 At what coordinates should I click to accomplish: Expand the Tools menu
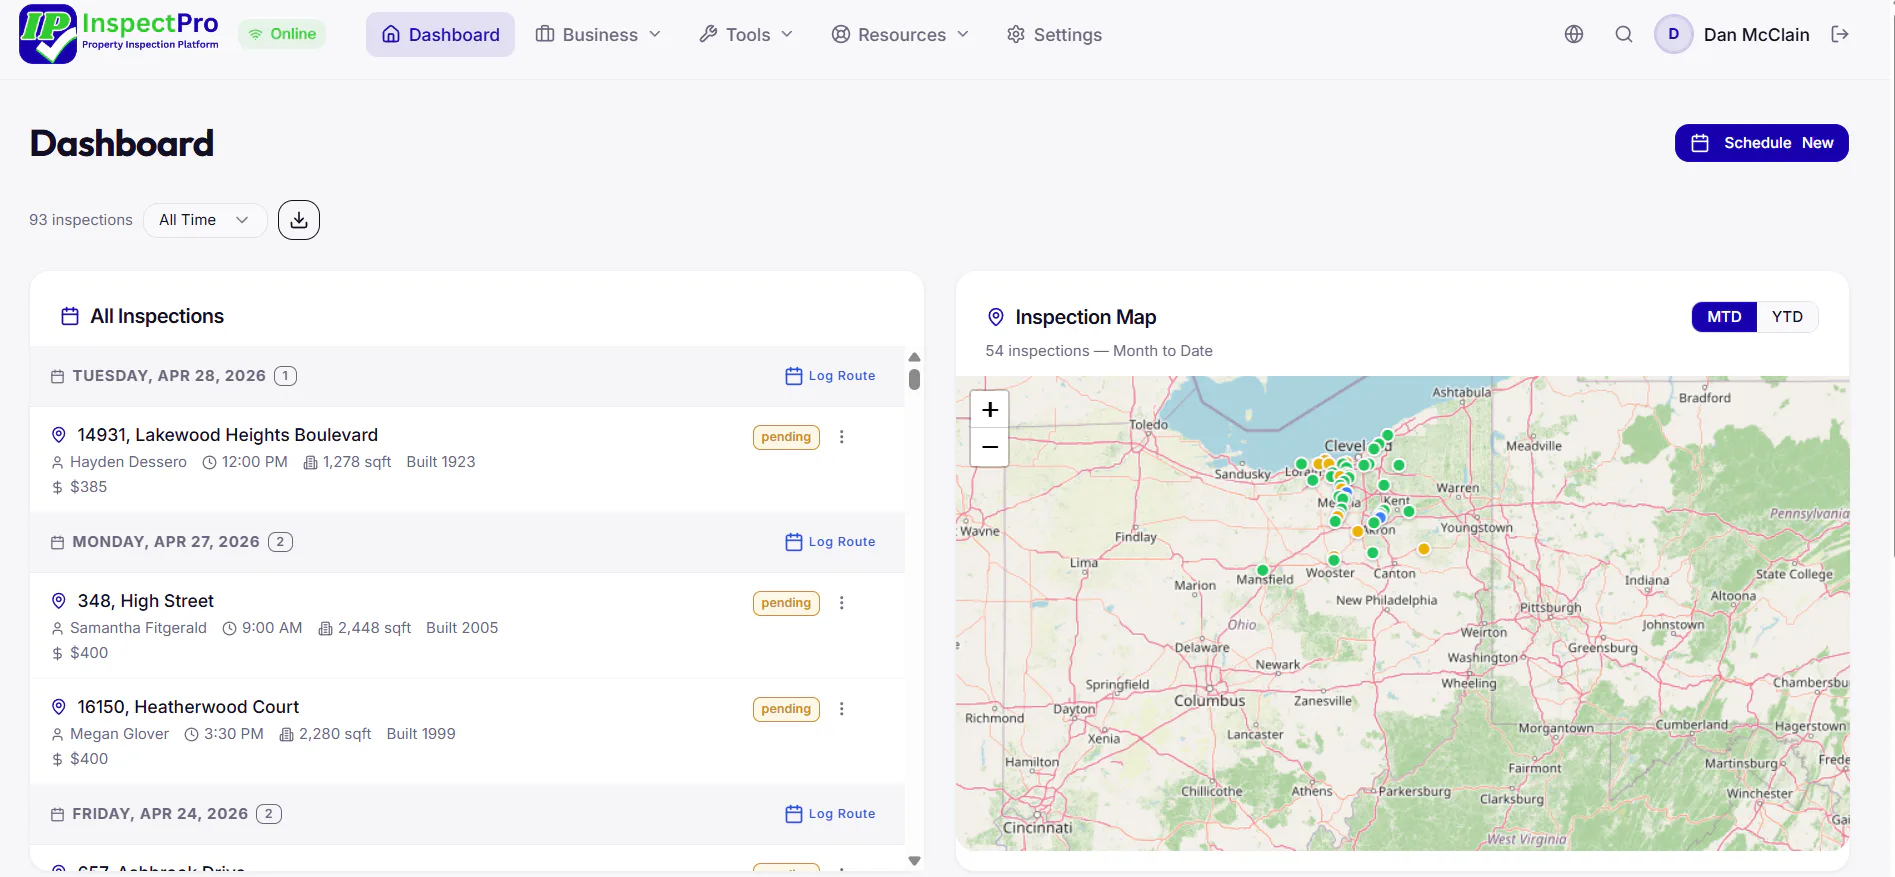click(x=746, y=34)
